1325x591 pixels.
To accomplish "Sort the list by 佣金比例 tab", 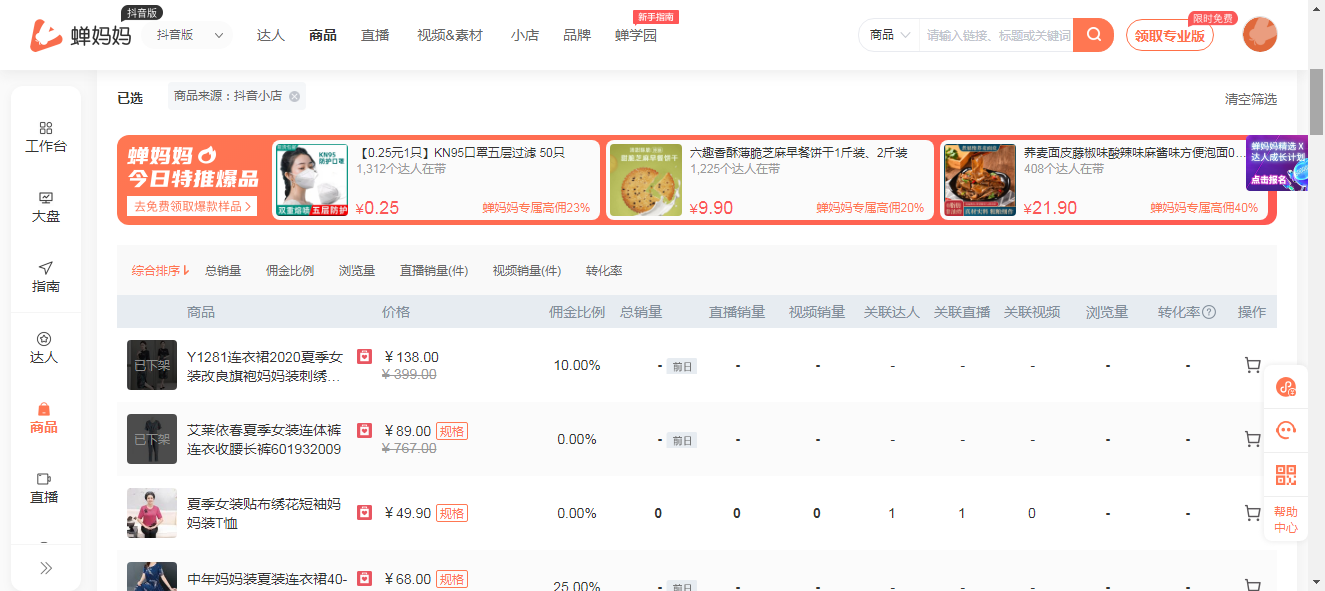I will point(290,271).
